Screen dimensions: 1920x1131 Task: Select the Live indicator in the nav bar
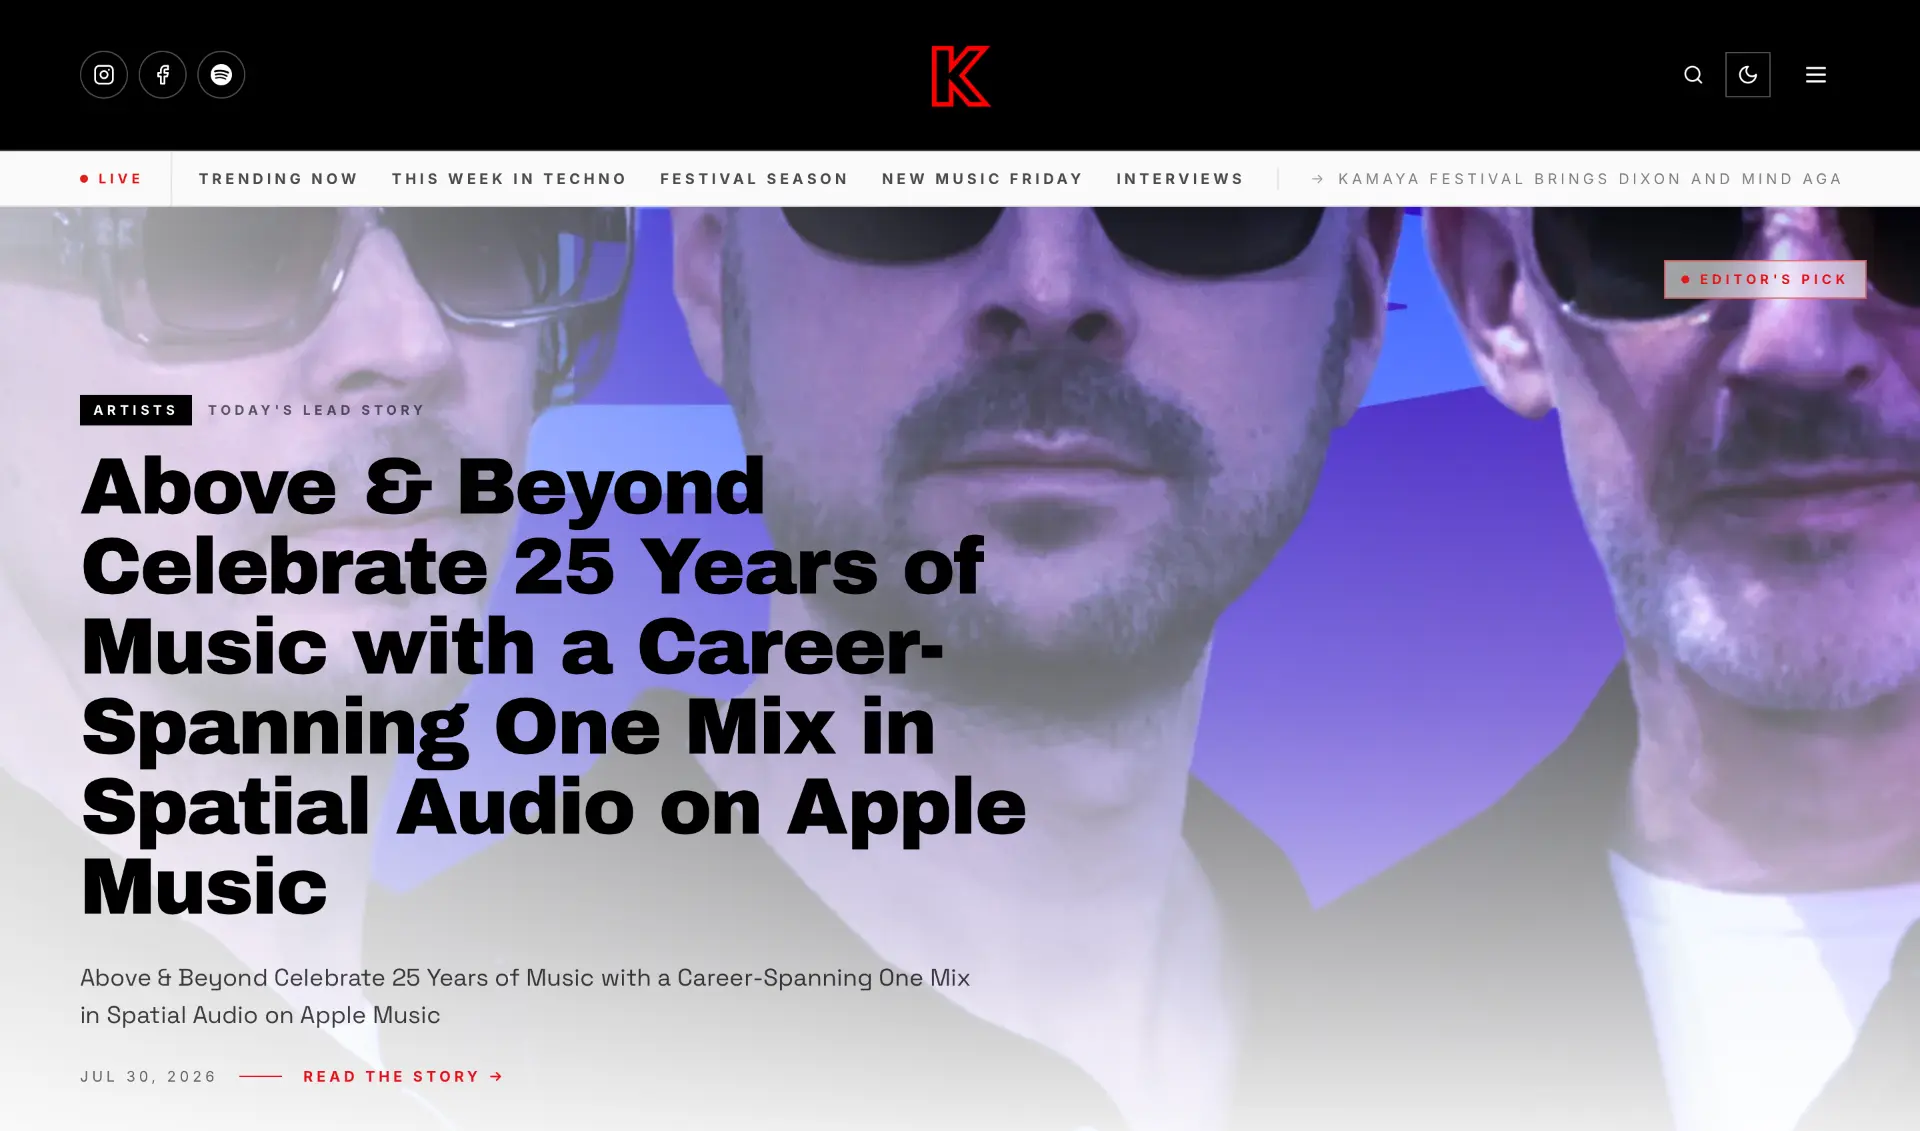click(x=111, y=179)
